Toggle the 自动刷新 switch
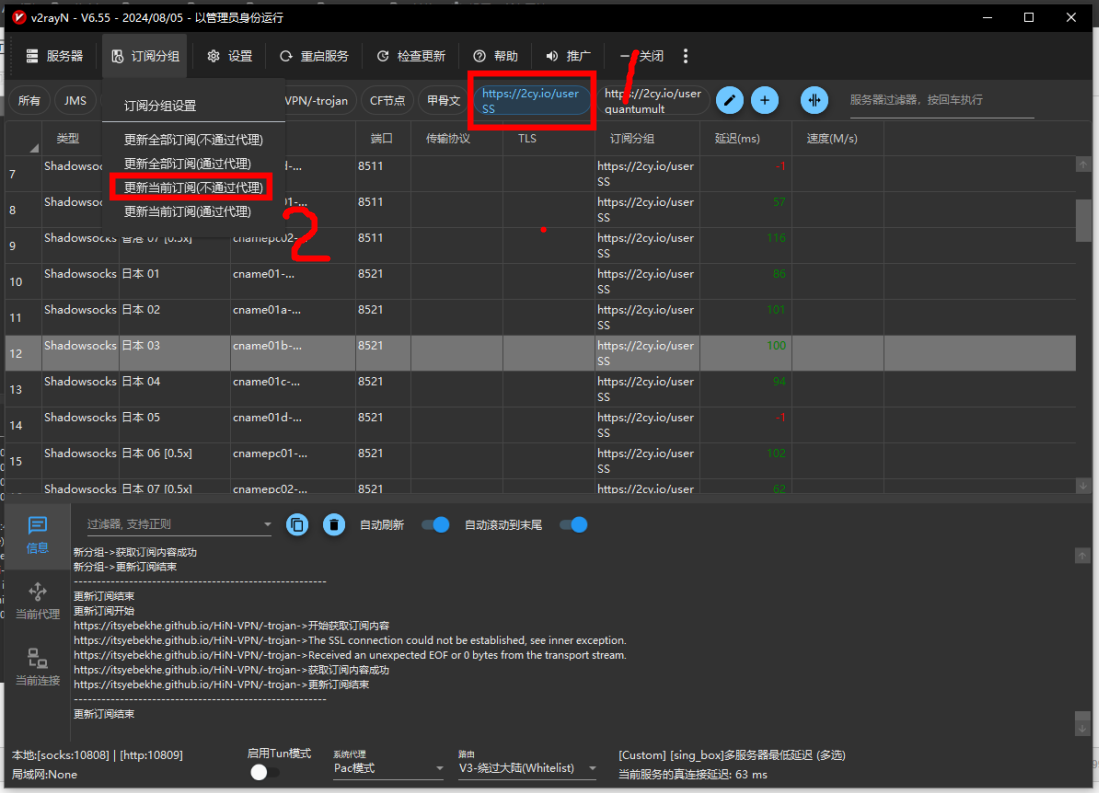 tap(435, 524)
